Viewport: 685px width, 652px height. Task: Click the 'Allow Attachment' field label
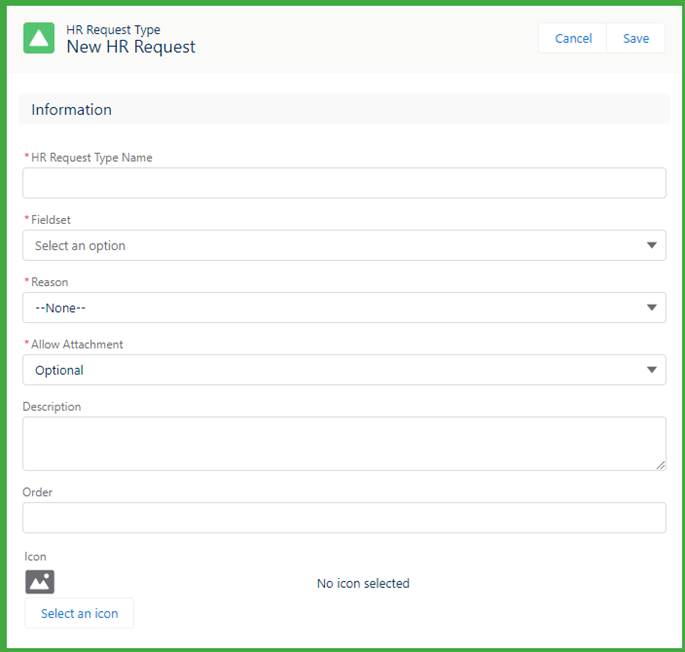77,344
